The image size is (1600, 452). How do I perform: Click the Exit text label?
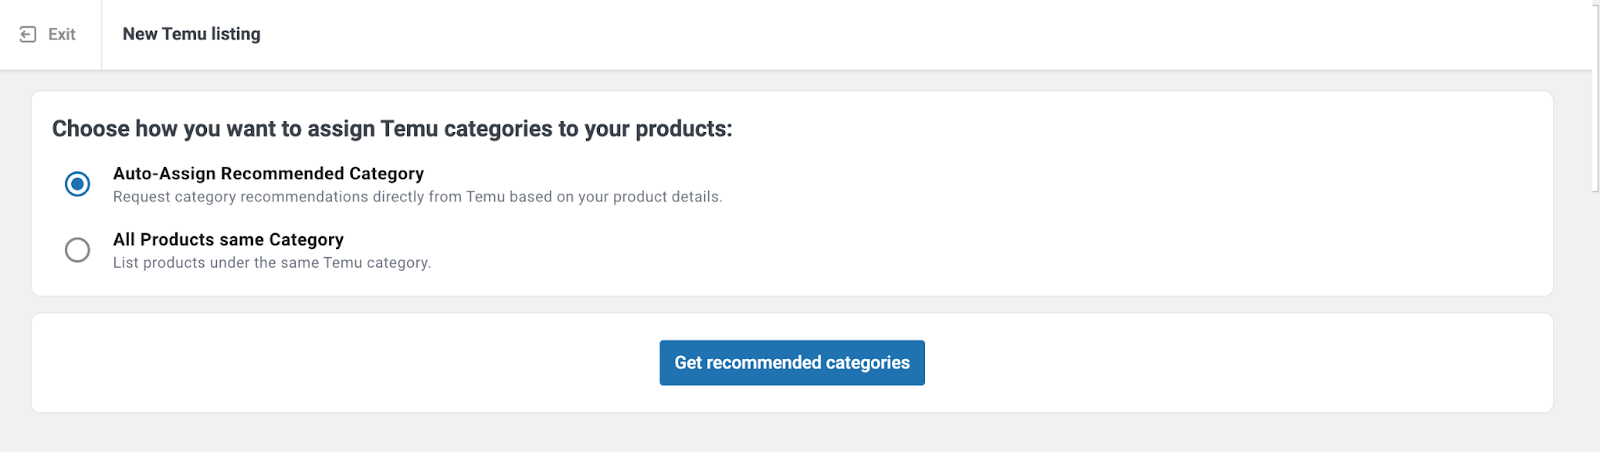point(62,34)
